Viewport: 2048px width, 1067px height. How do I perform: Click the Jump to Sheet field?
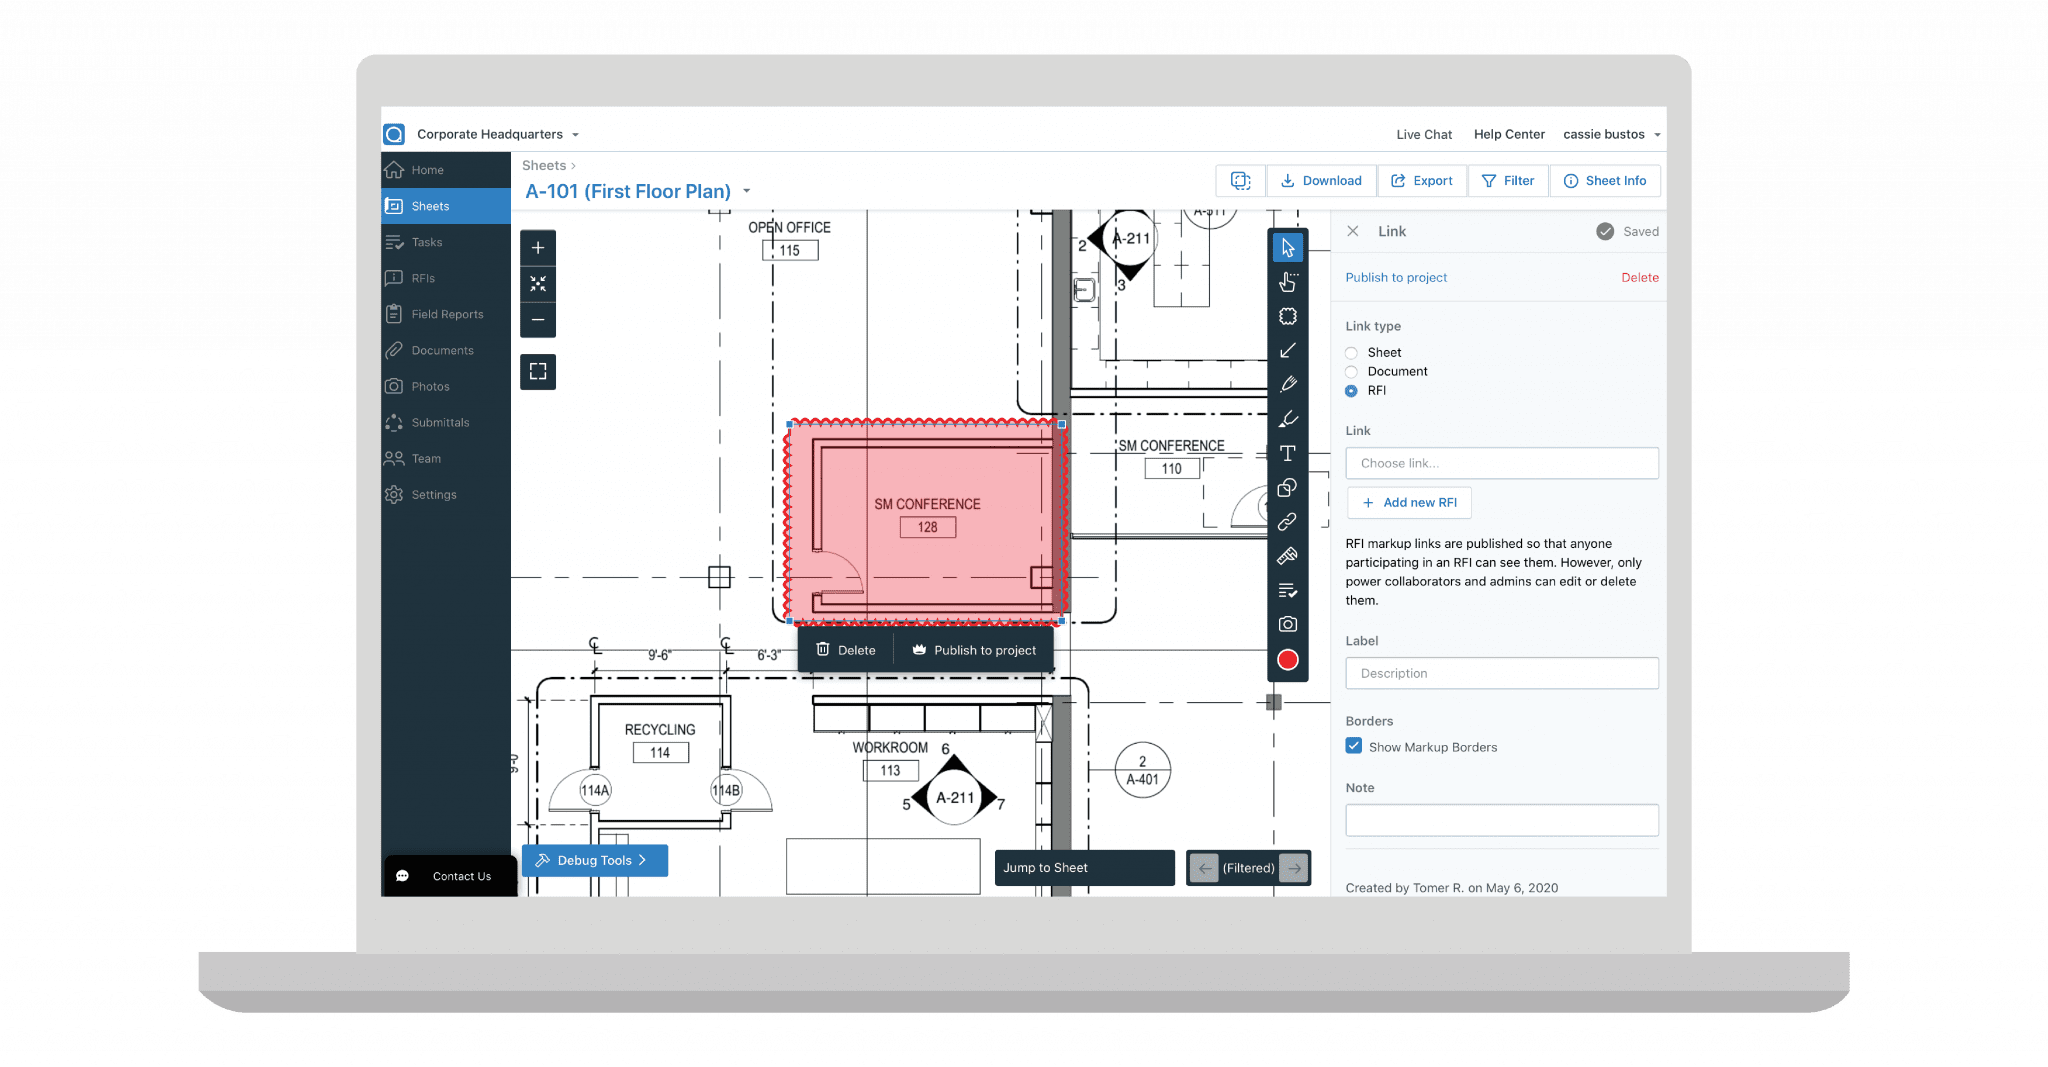click(1084, 868)
